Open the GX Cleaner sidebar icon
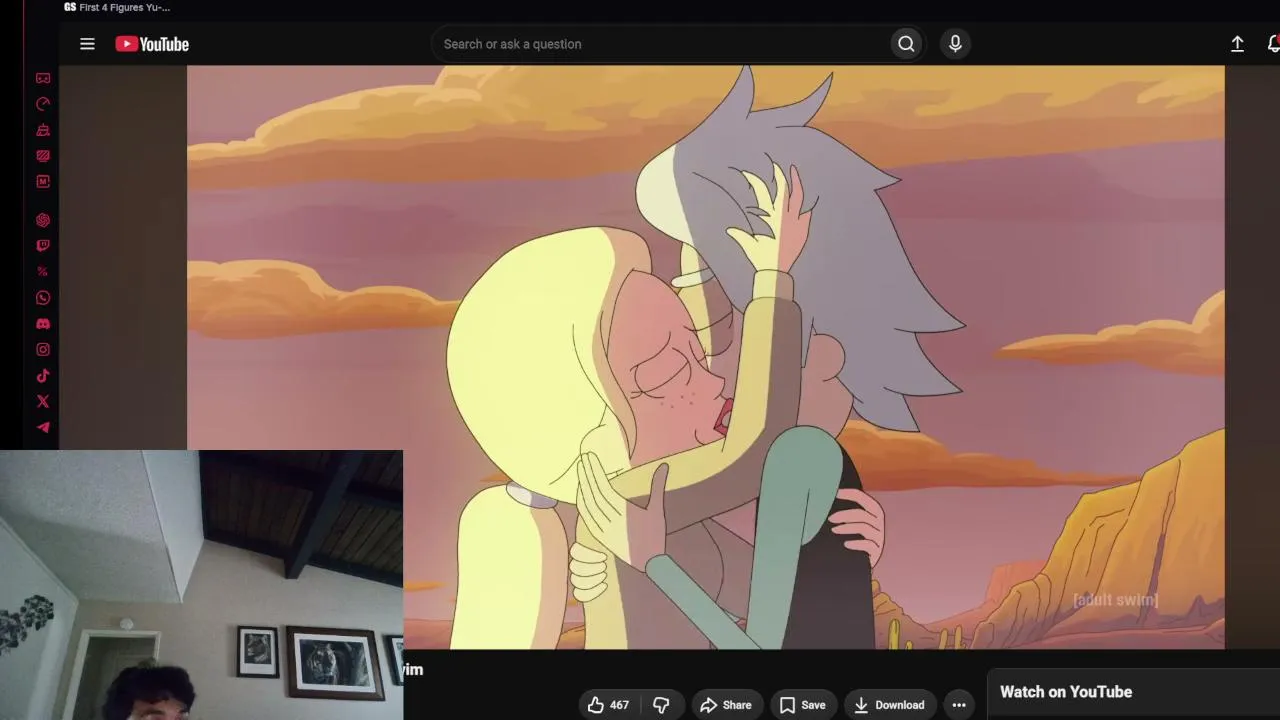The height and width of the screenshot is (720, 1280). click(43, 130)
